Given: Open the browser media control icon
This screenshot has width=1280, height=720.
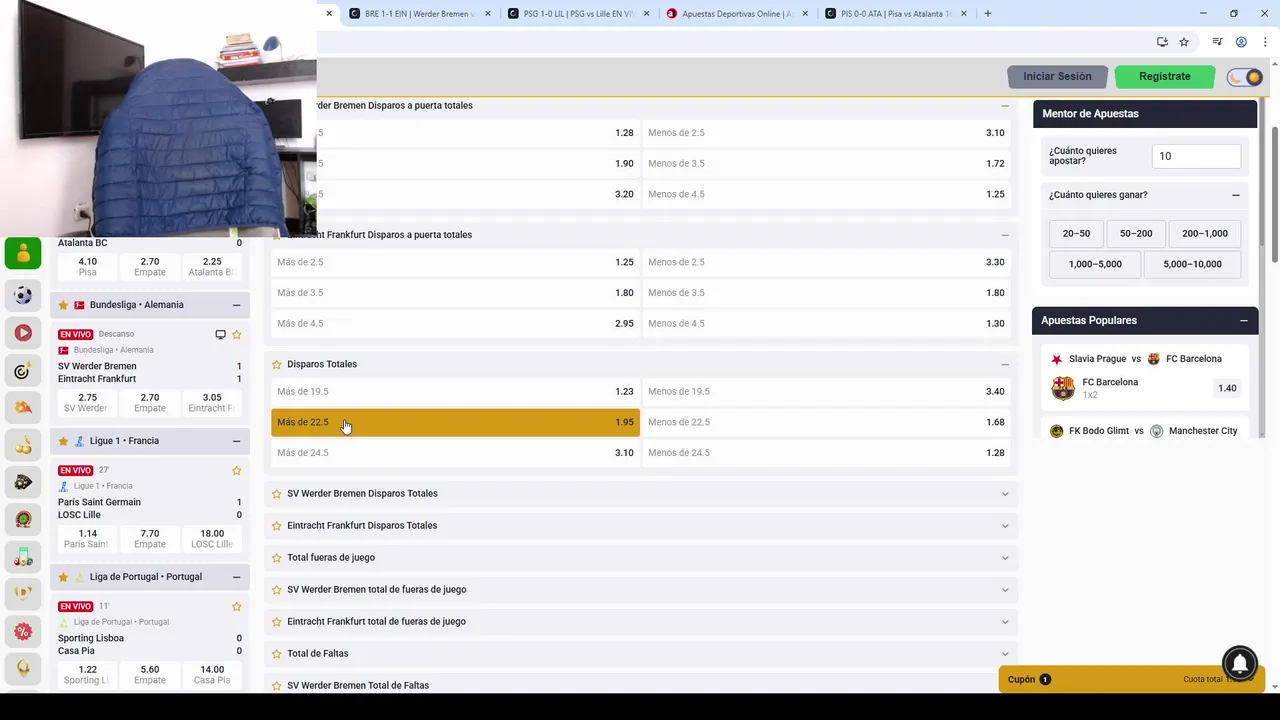Looking at the screenshot, I should (x=1217, y=42).
